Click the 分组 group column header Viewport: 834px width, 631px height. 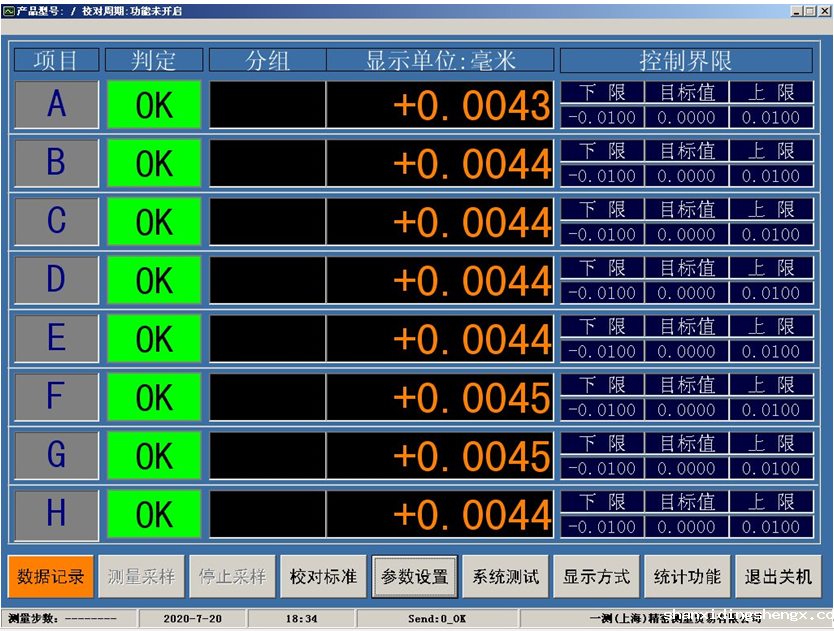click(267, 60)
